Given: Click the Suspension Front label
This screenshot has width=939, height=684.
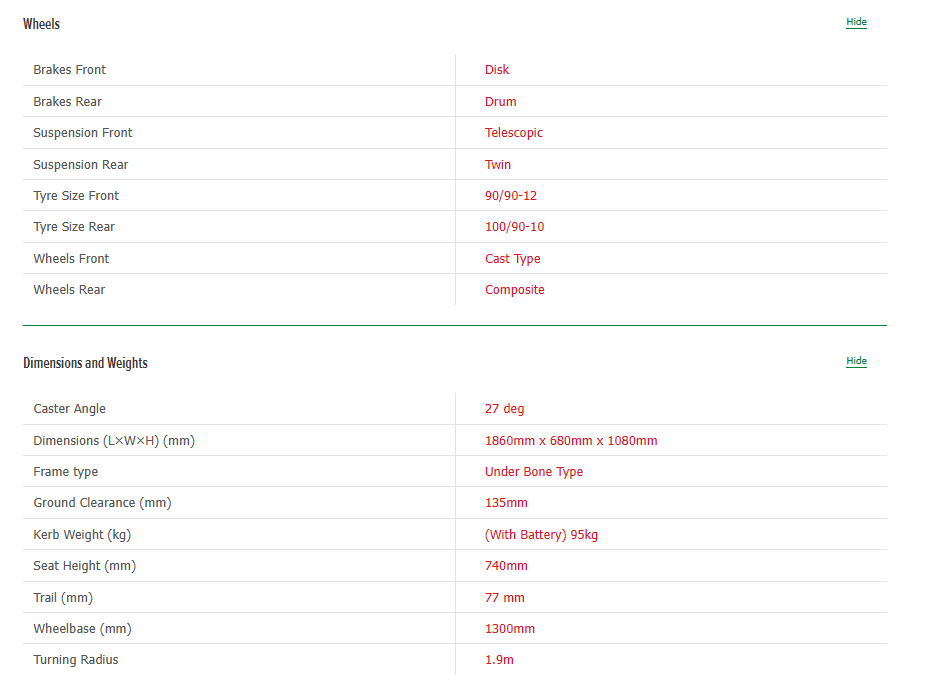Looking at the screenshot, I should [83, 133].
